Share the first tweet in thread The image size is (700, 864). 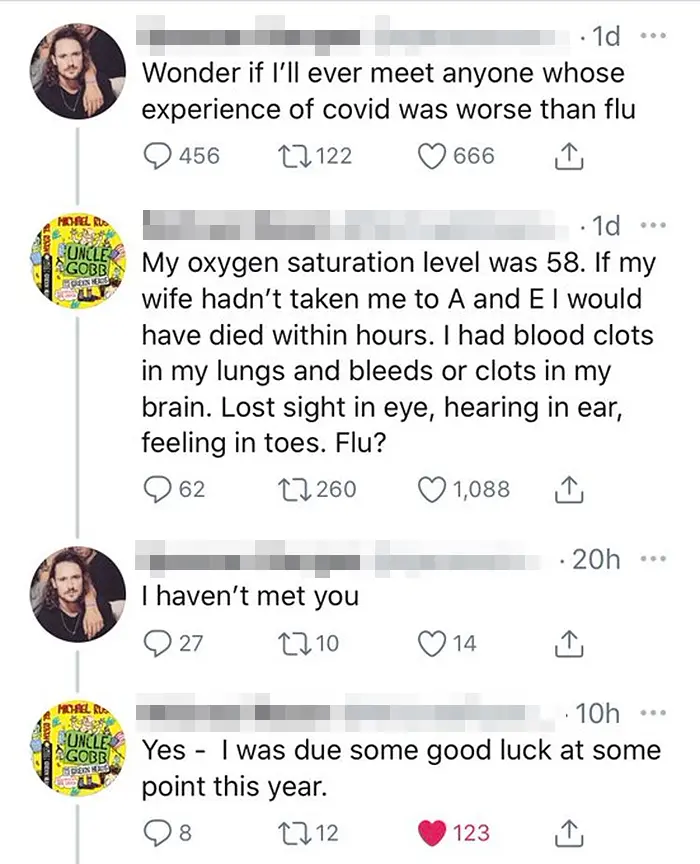(567, 156)
